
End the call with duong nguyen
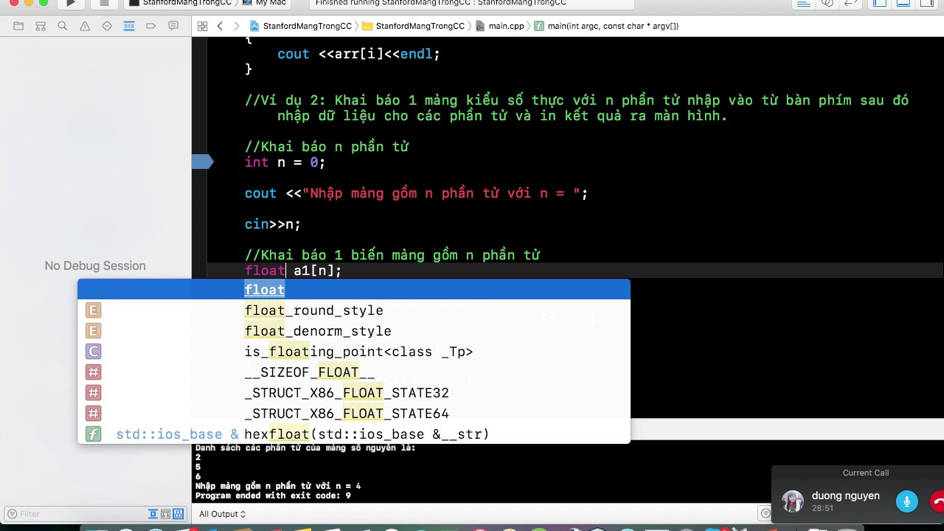coord(937,501)
